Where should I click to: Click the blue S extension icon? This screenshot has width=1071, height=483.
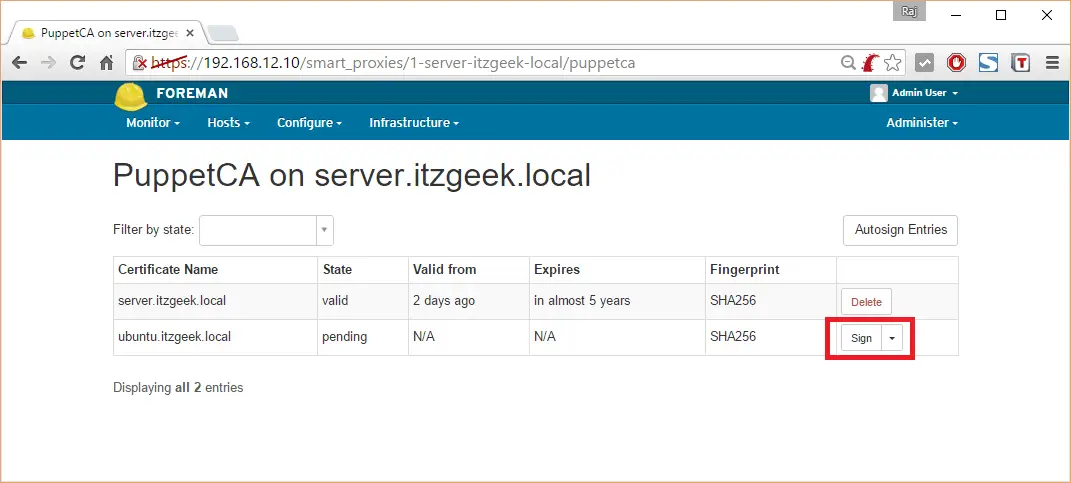point(988,63)
